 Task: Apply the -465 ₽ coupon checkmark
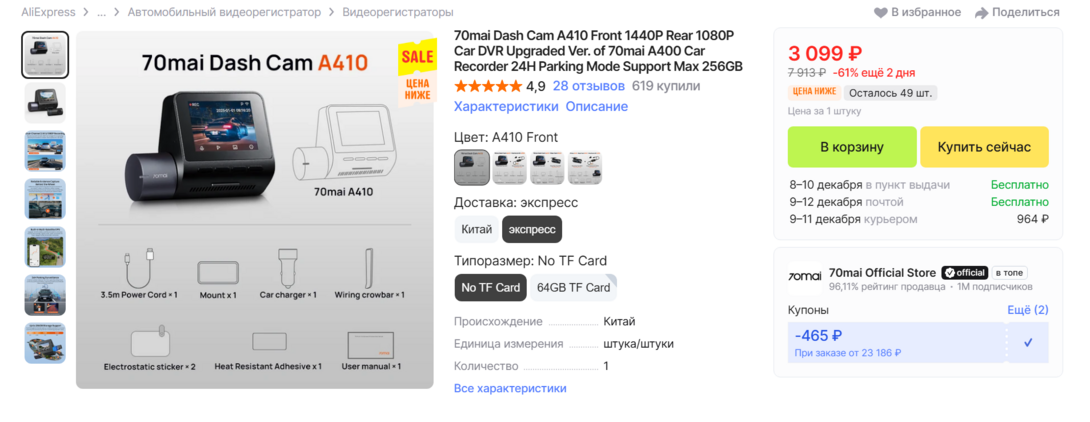coord(1028,342)
